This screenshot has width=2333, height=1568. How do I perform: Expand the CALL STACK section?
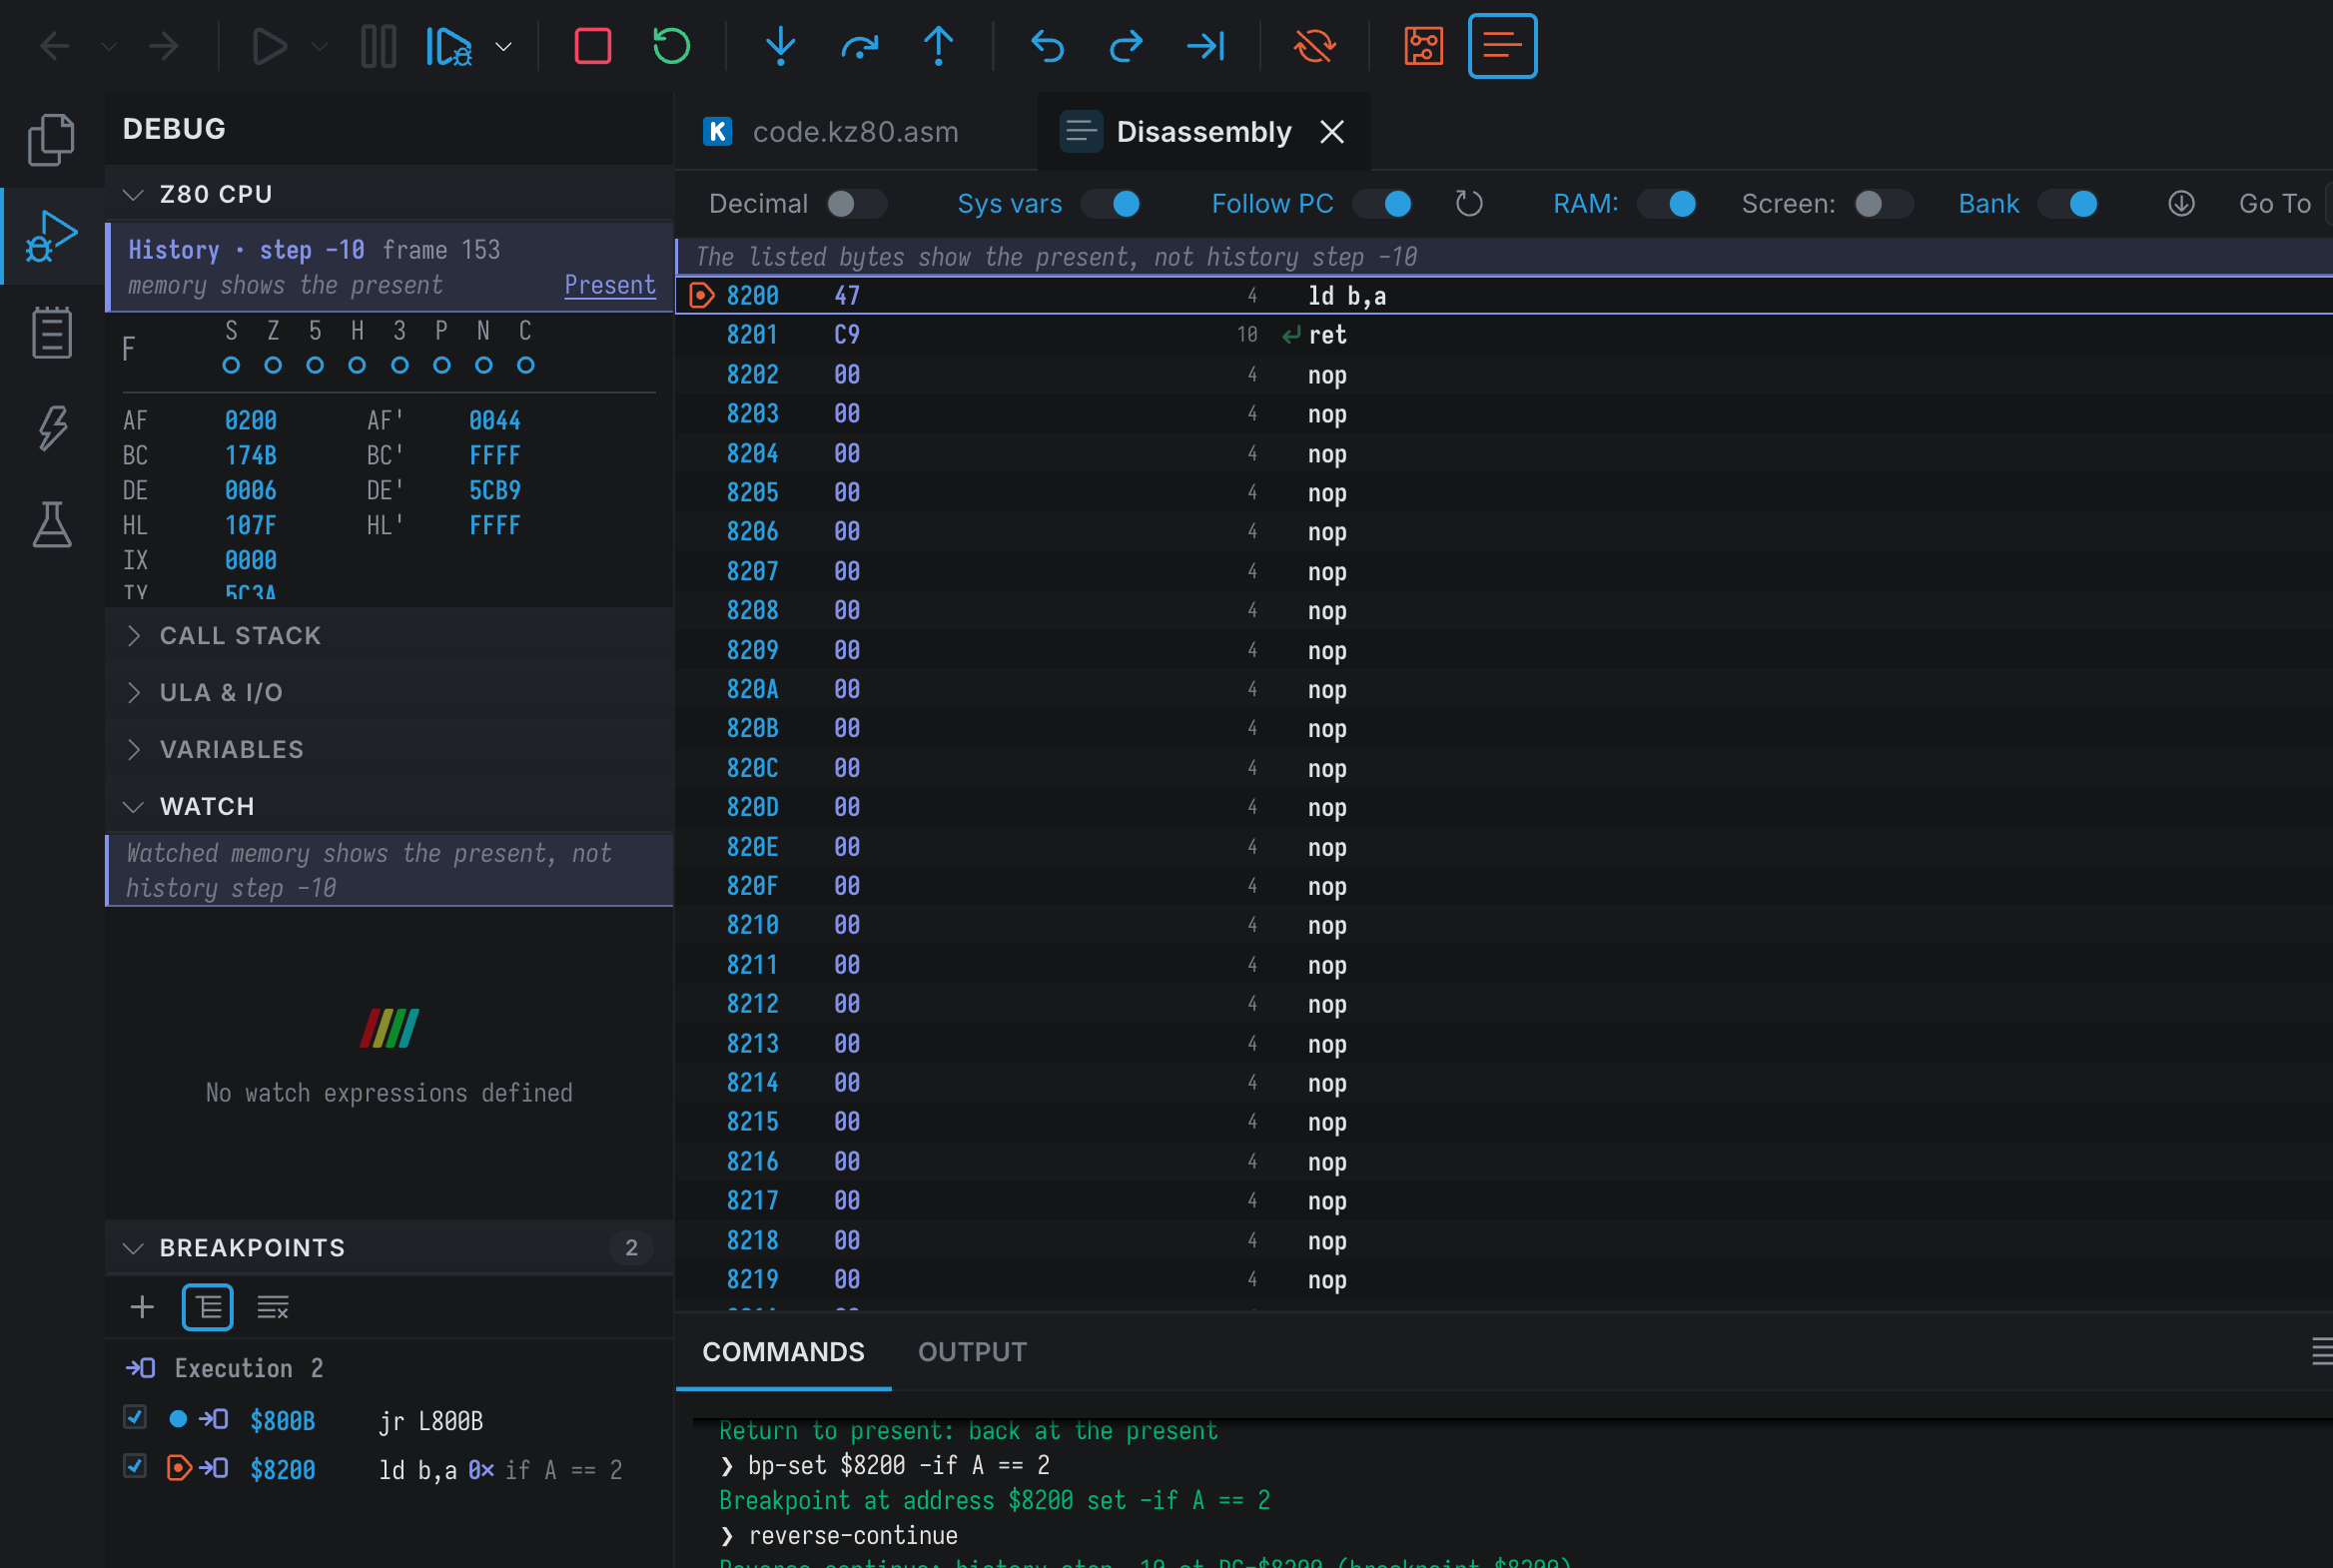tap(389, 636)
